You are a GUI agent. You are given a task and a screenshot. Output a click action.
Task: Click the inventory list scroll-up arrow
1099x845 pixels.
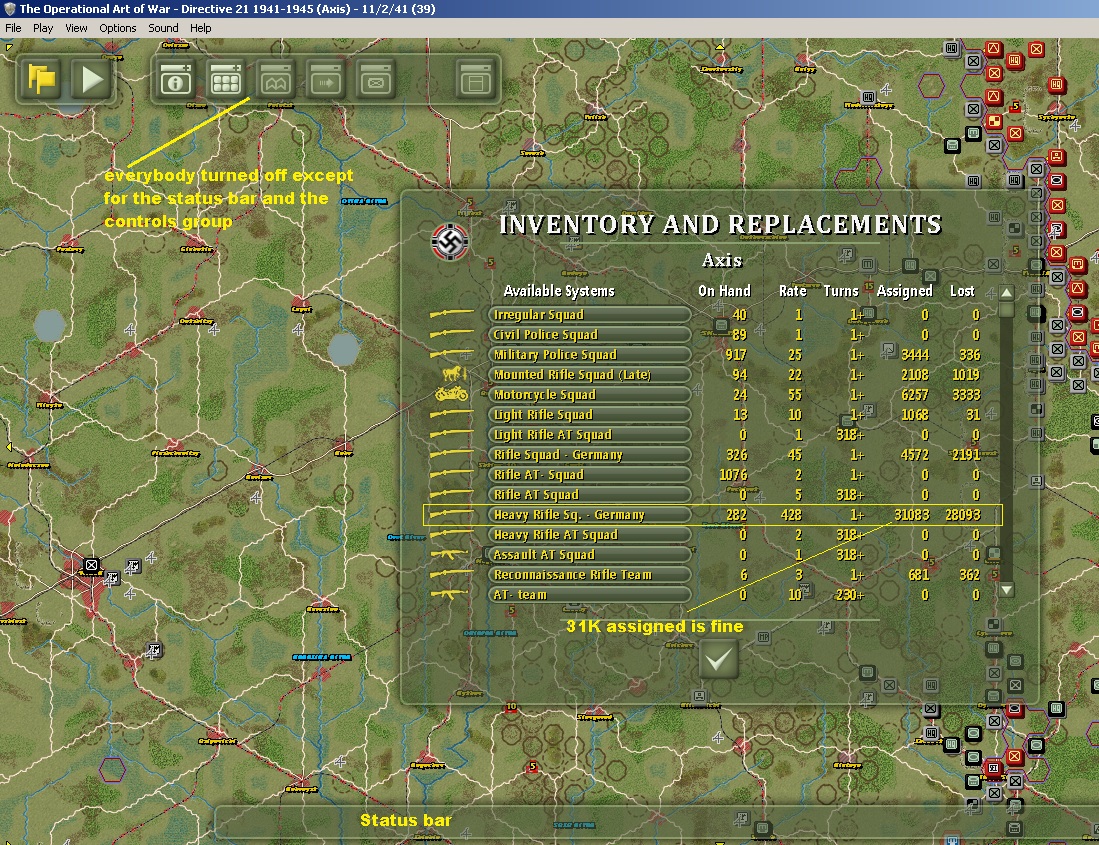point(1006,292)
